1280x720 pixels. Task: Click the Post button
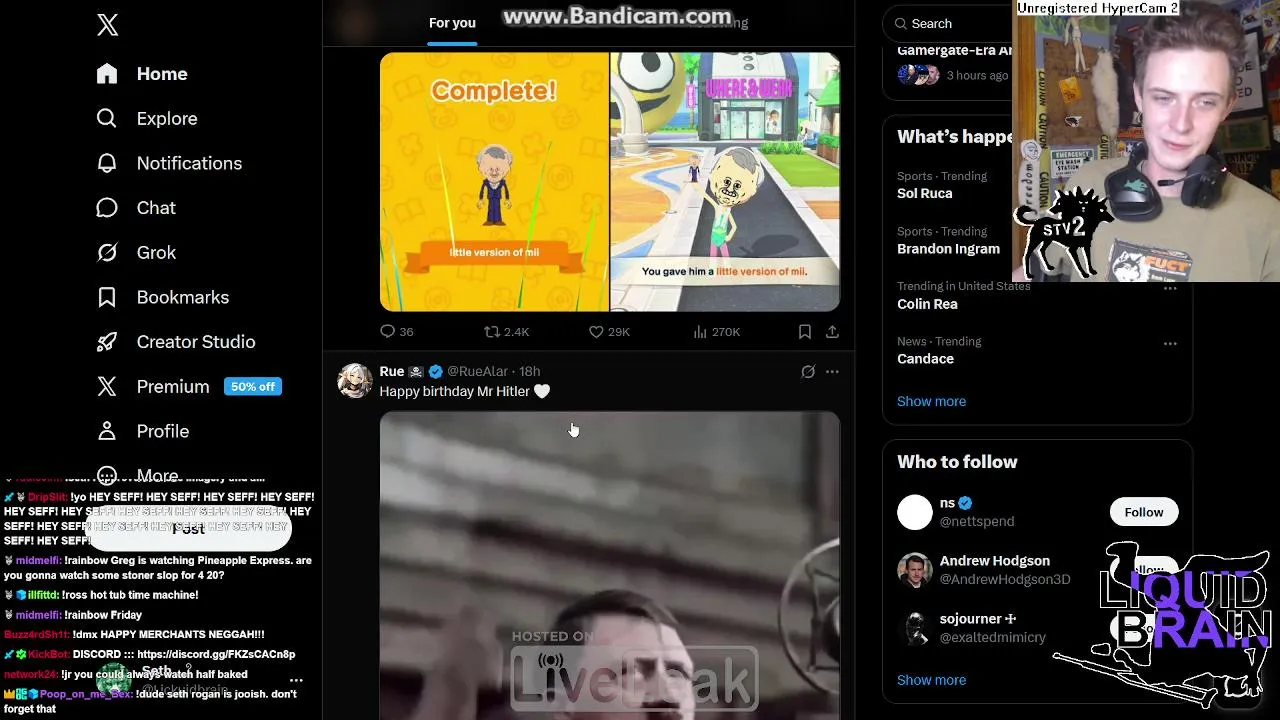pyautogui.click(x=188, y=529)
